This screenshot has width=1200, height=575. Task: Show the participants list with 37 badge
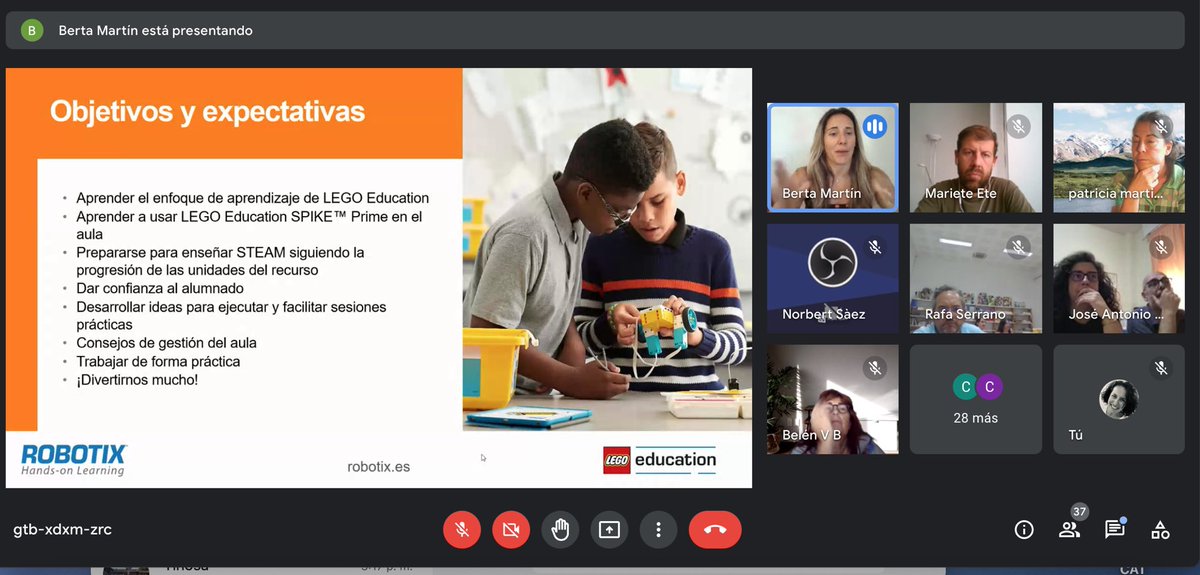click(1070, 528)
